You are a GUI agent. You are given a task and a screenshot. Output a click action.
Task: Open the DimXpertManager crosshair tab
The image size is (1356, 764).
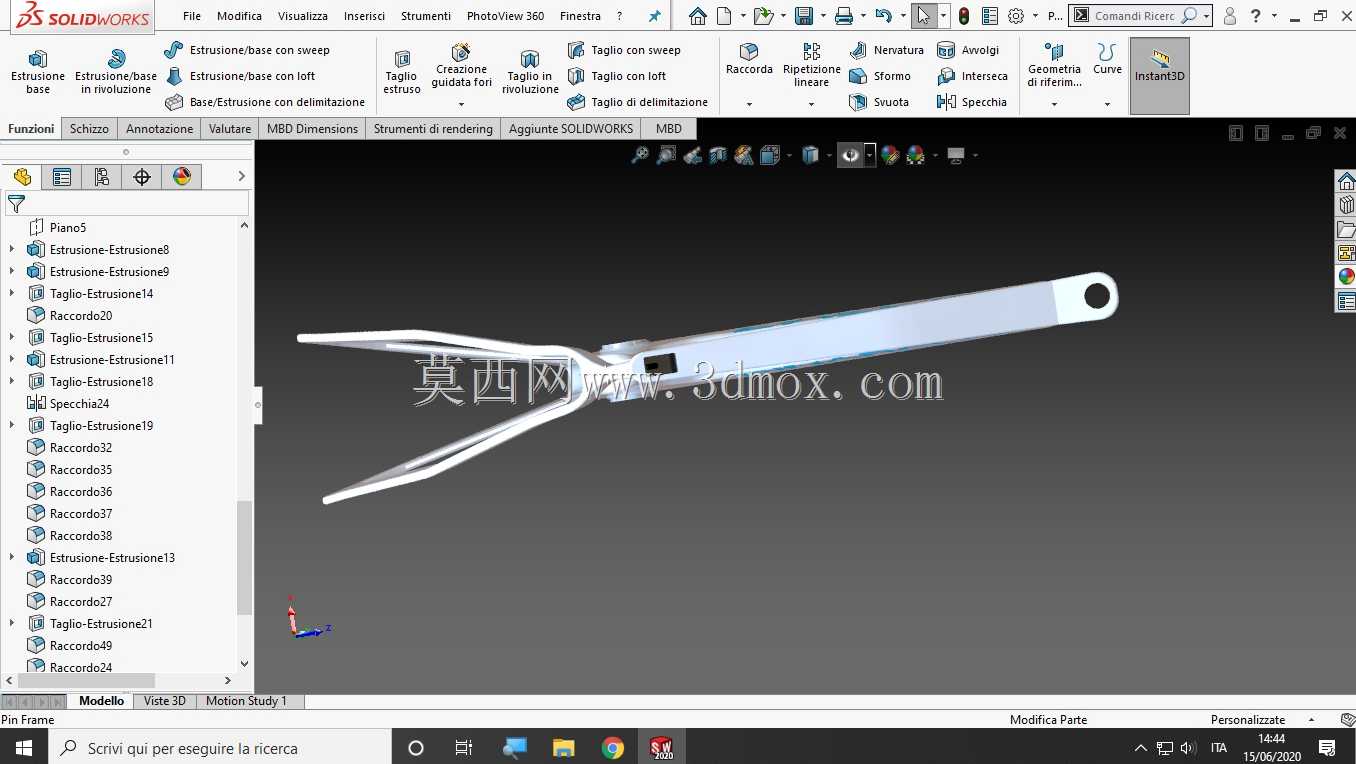[x=142, y=177]
